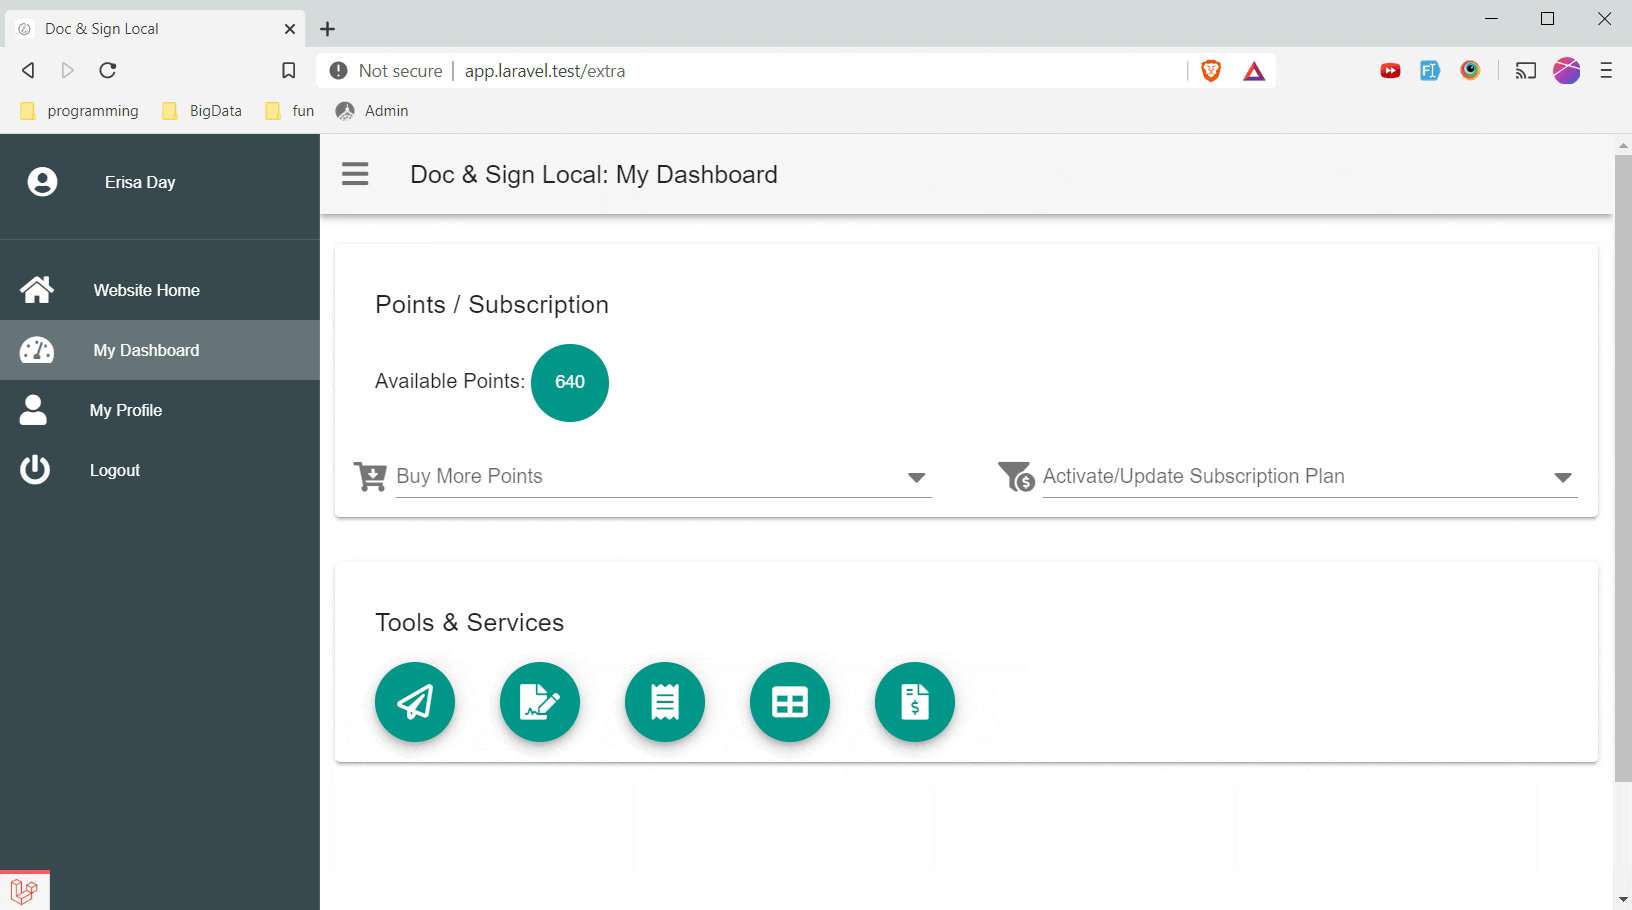The width and height of the screenshot is (1632, 910).
Task: Click the Not secure warning icon
Action: 338,71
